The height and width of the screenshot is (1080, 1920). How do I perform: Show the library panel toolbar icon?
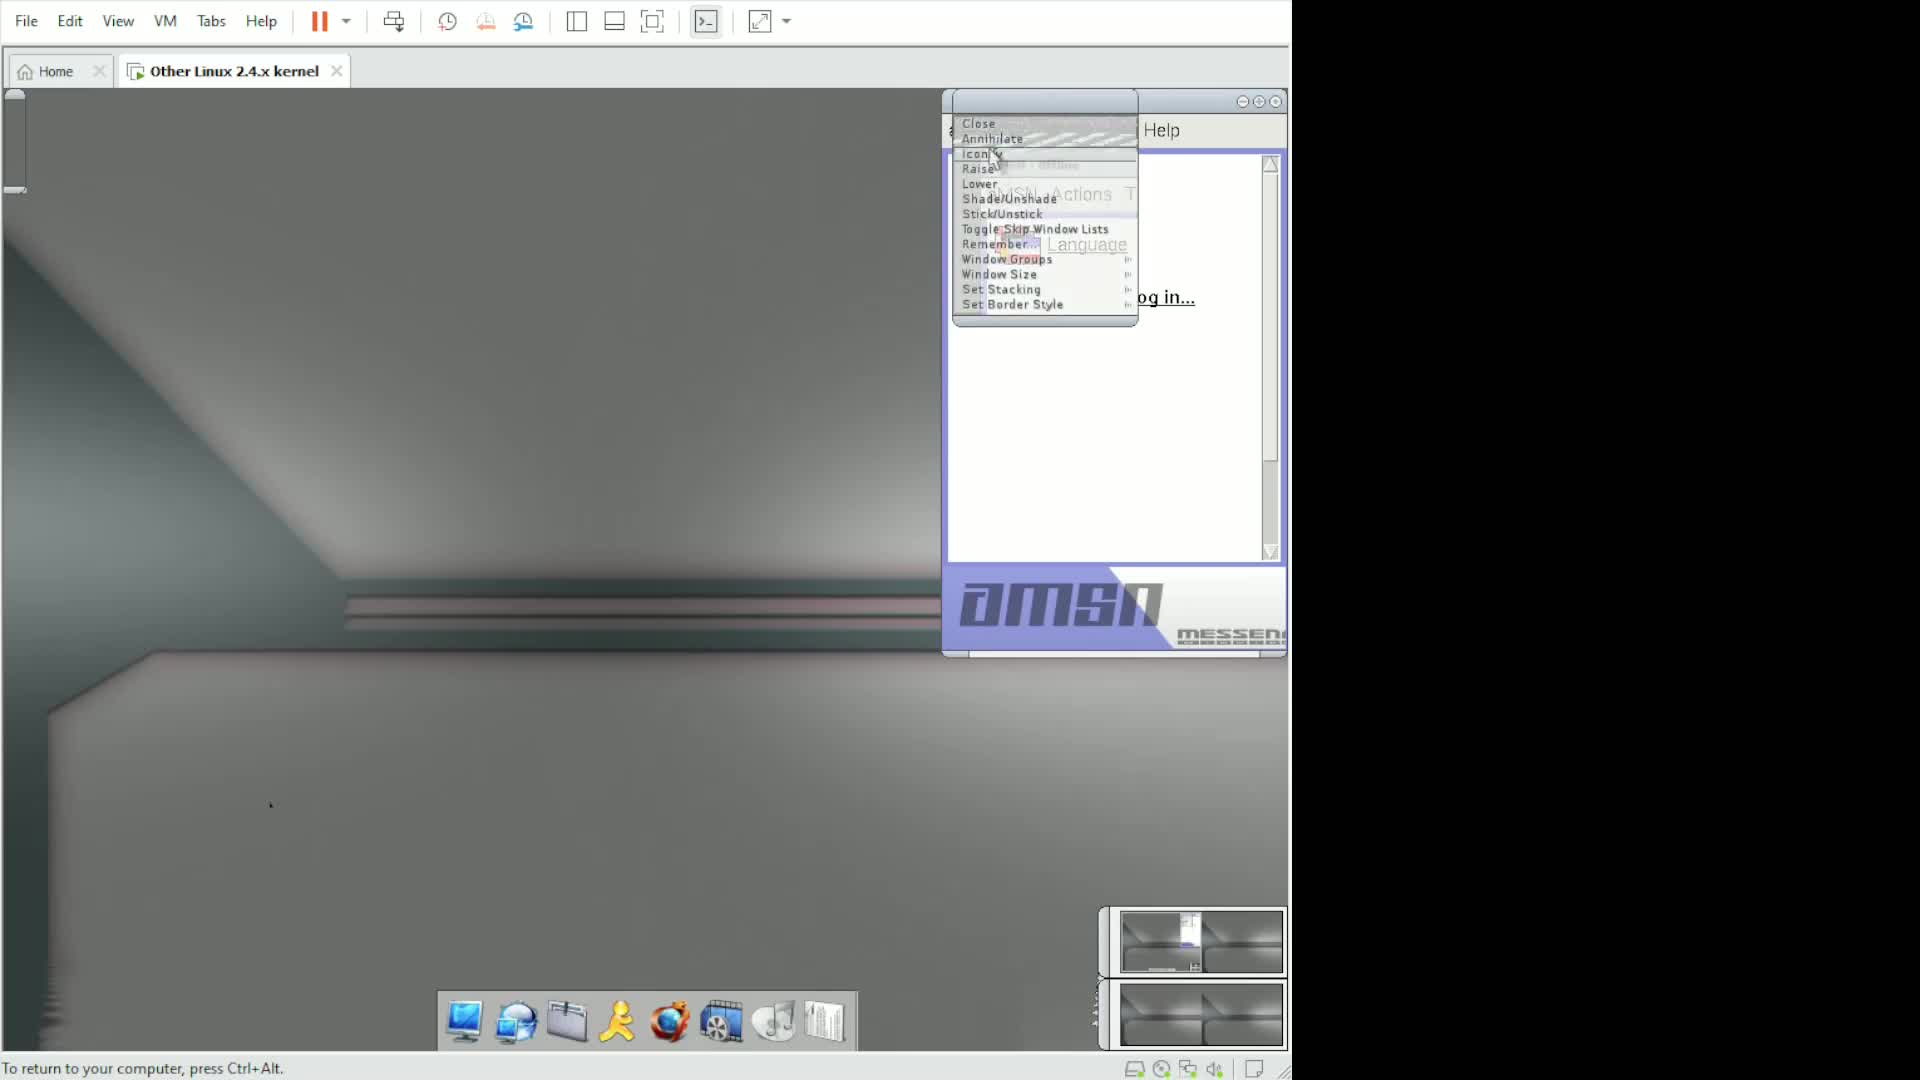(x=576, y=21)
